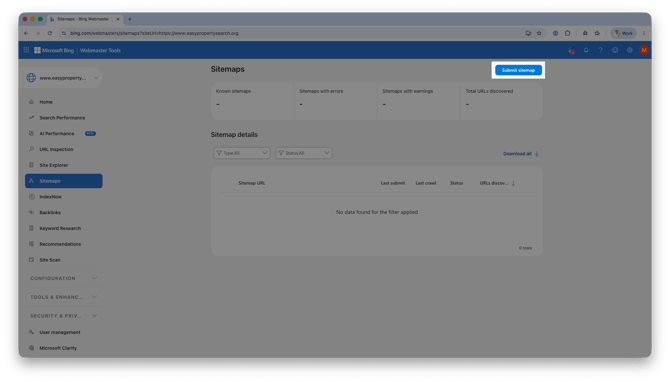Click the Sitemaps with errors card
Image resolution: width=670 pixels, height=382 pixels.
coord(335,101)
